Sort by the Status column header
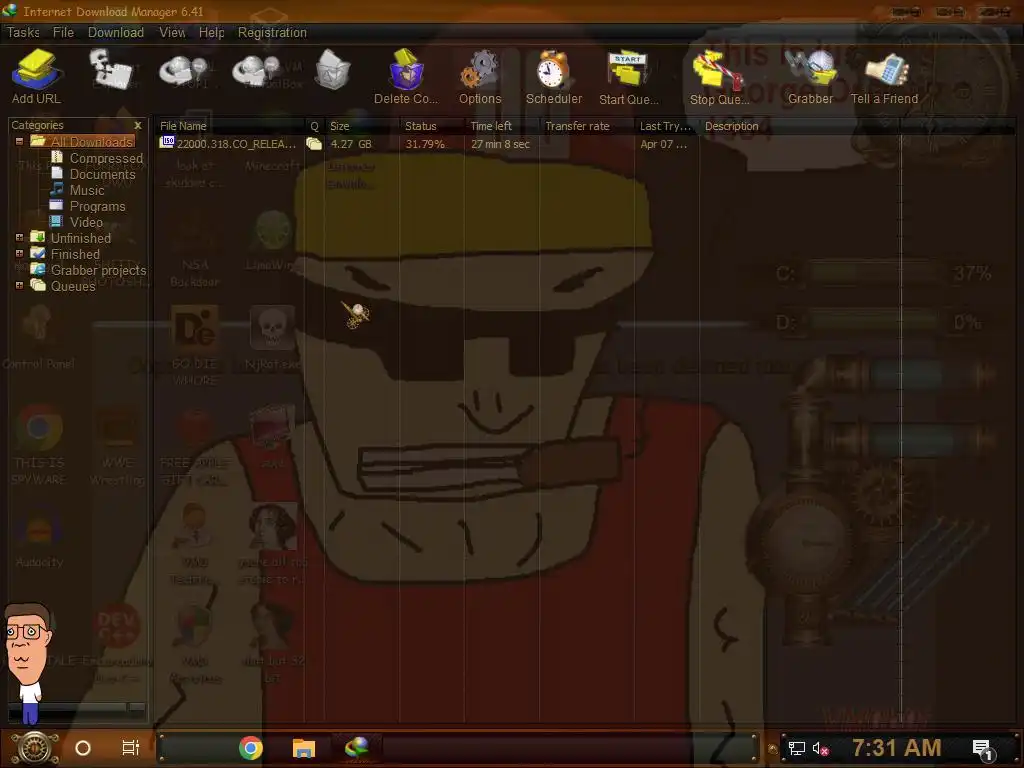This screenshot has height=768, width=1024. 432,126
